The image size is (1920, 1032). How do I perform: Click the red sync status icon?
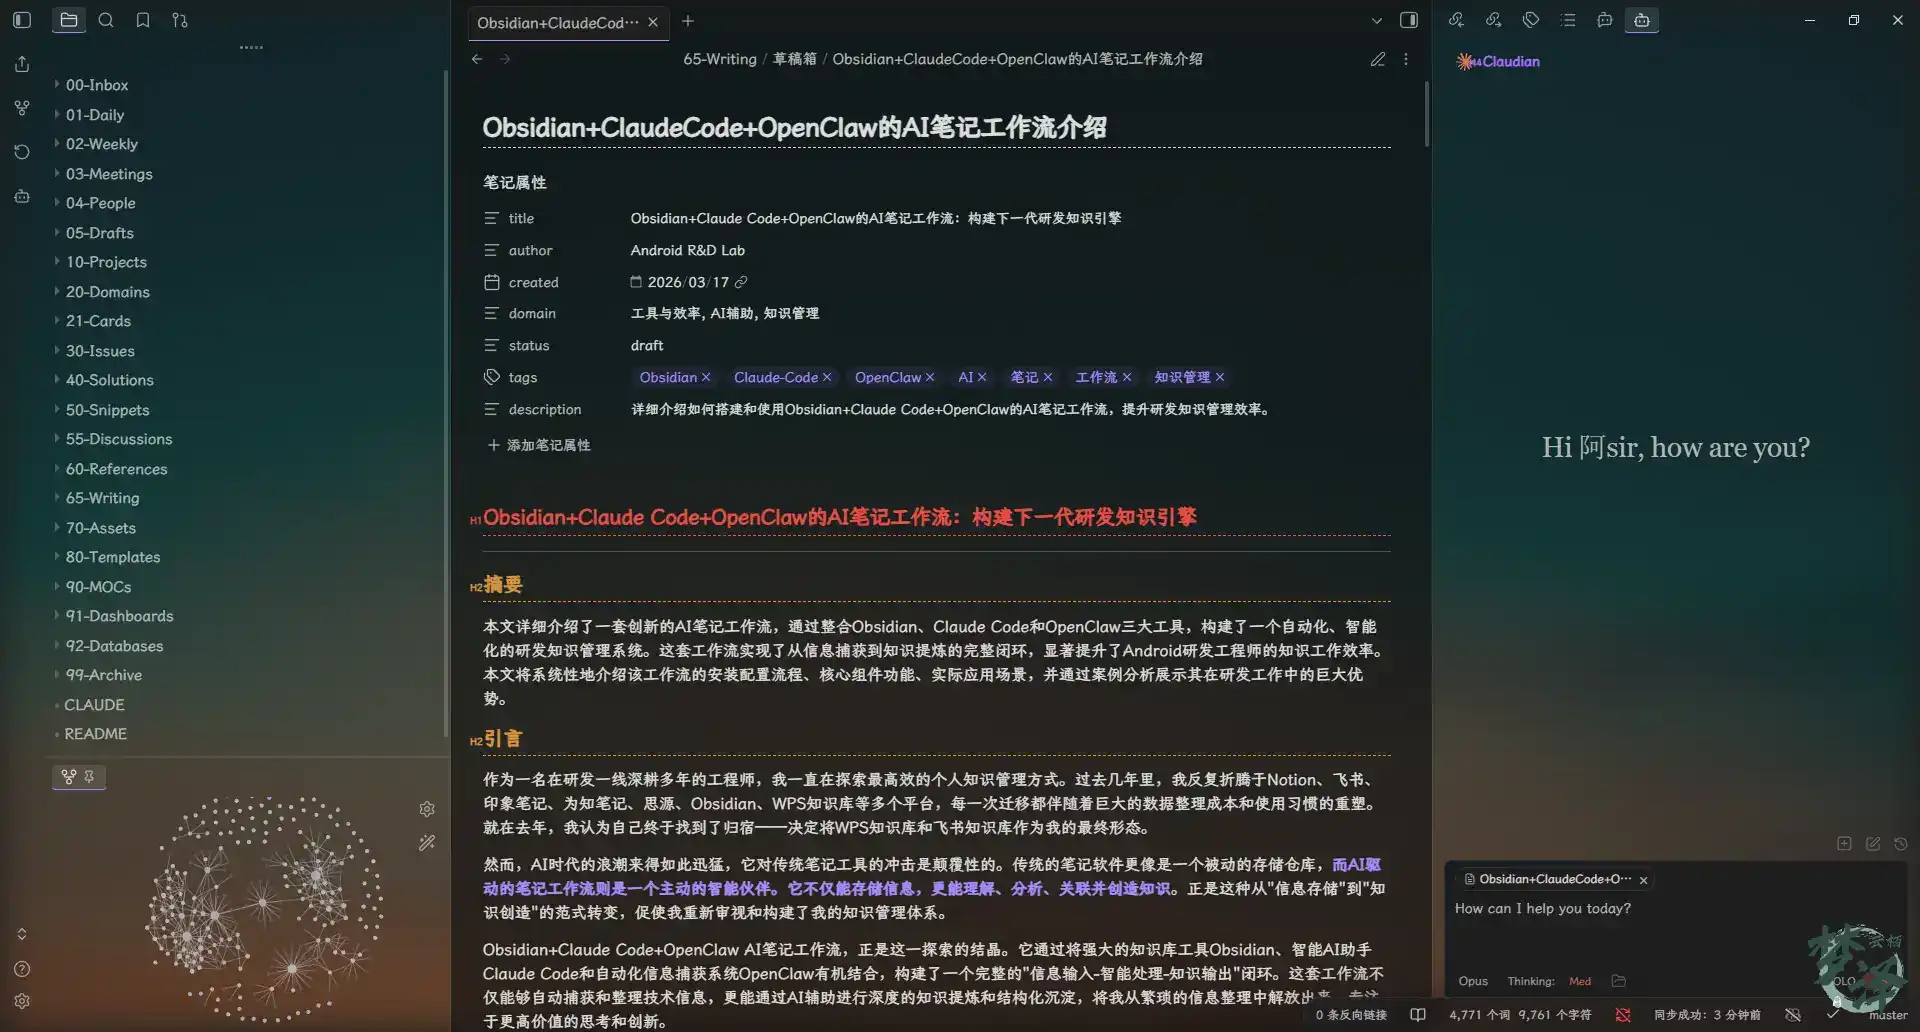(1623, 1015)
